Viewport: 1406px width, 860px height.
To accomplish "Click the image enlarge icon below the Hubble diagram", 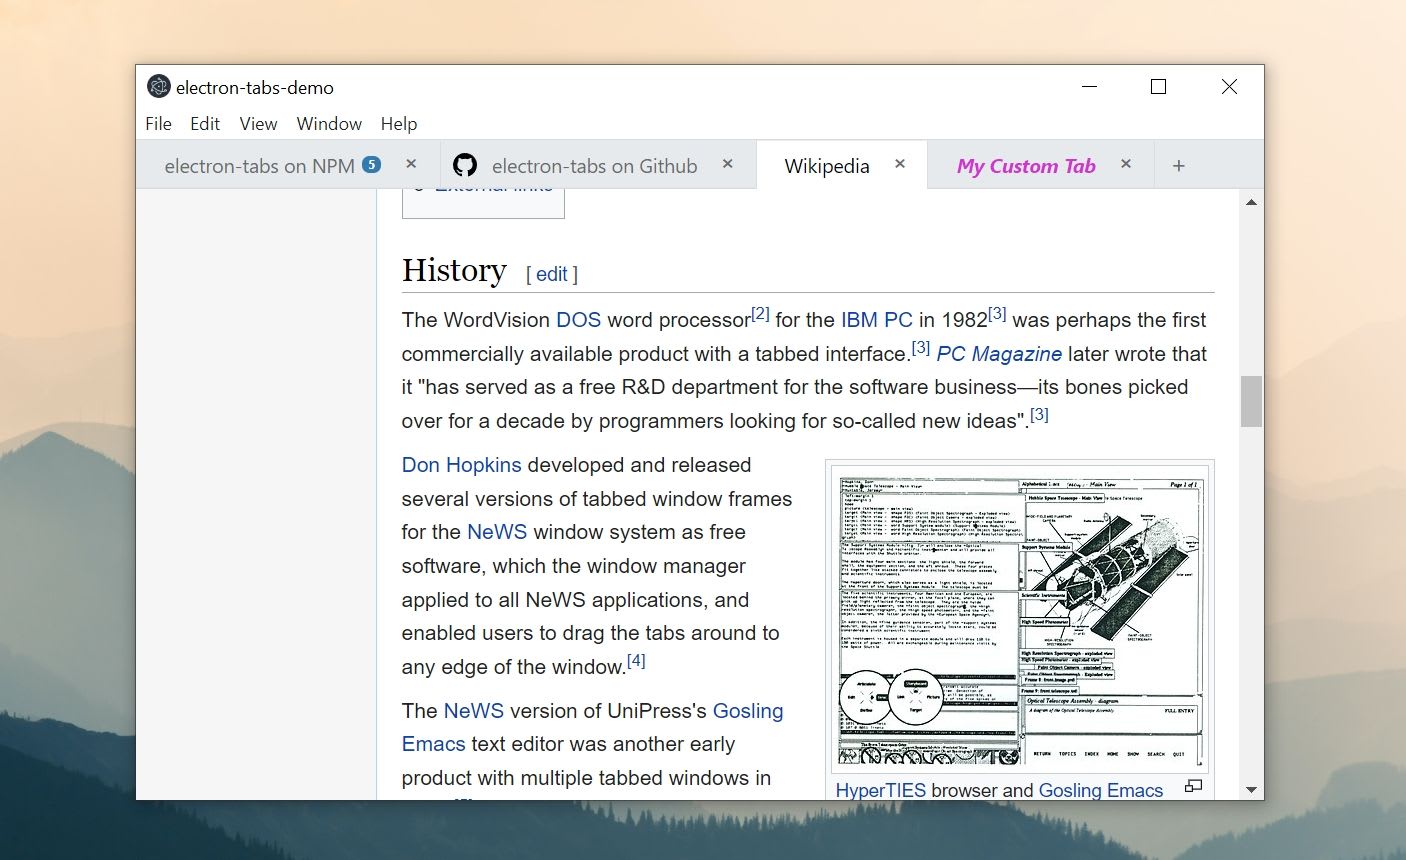I will click(x=1192, y=787).
